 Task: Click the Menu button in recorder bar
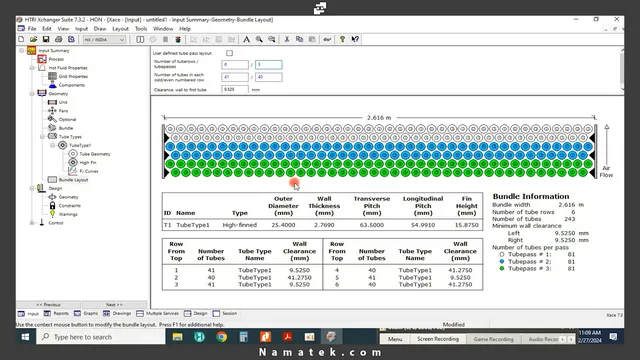[395, 339]
